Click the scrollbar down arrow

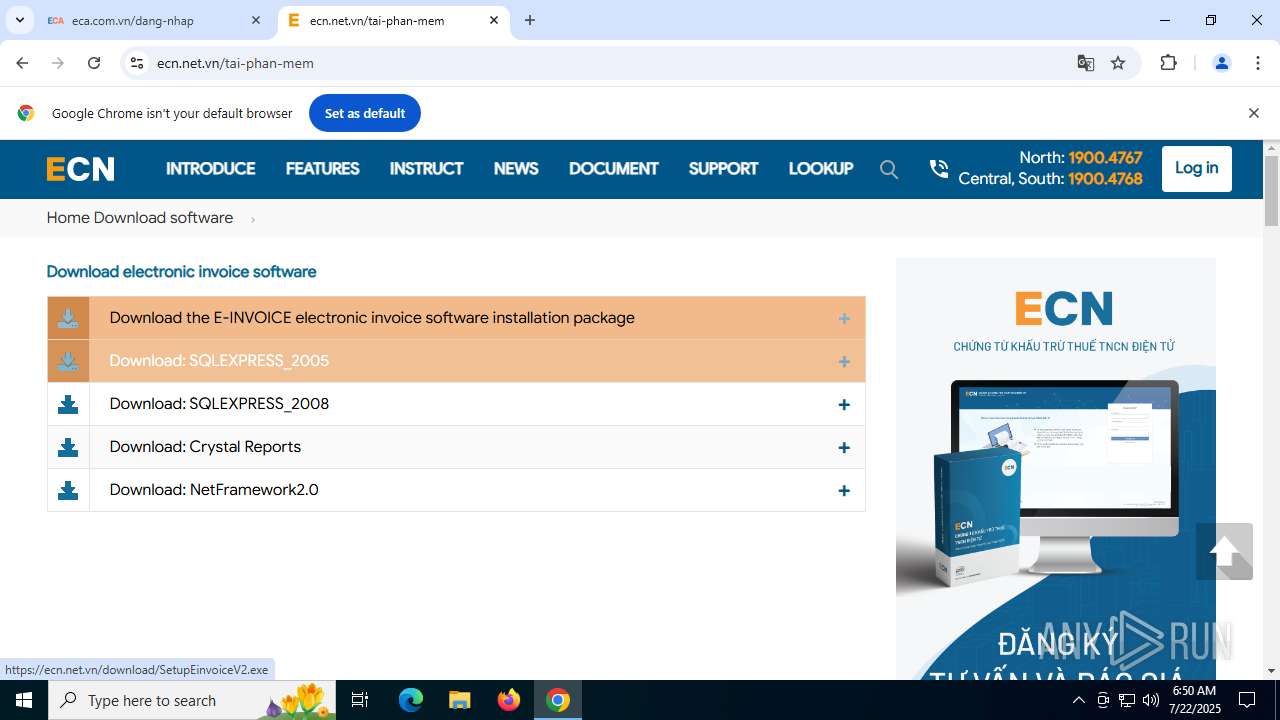1271,671
